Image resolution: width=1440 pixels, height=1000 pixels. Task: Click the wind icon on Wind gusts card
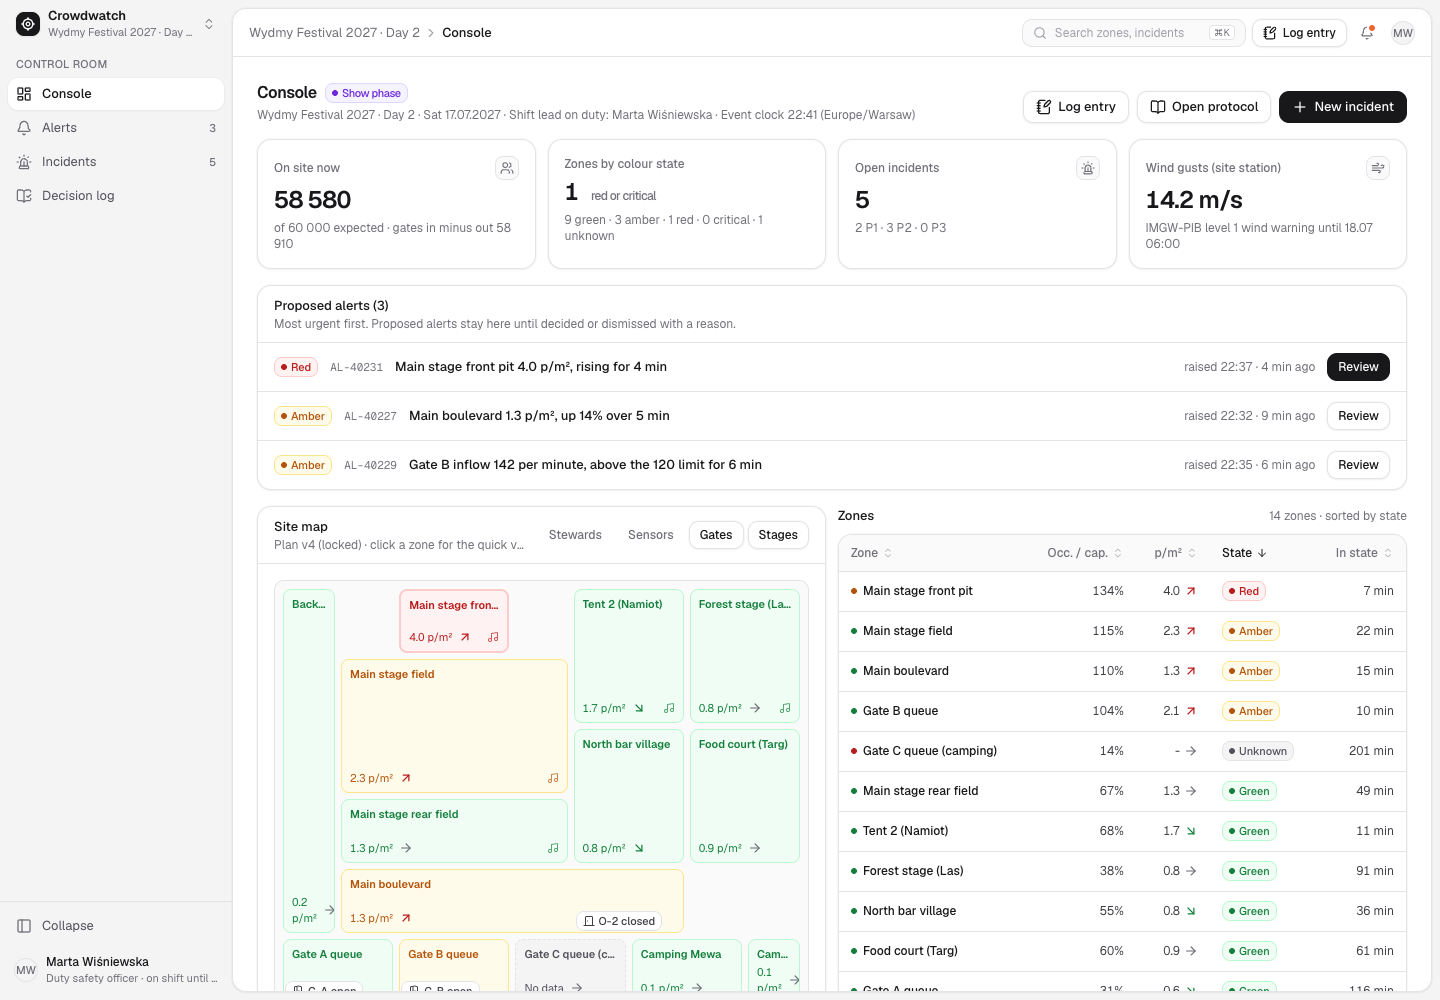[x=1378, y=168]
